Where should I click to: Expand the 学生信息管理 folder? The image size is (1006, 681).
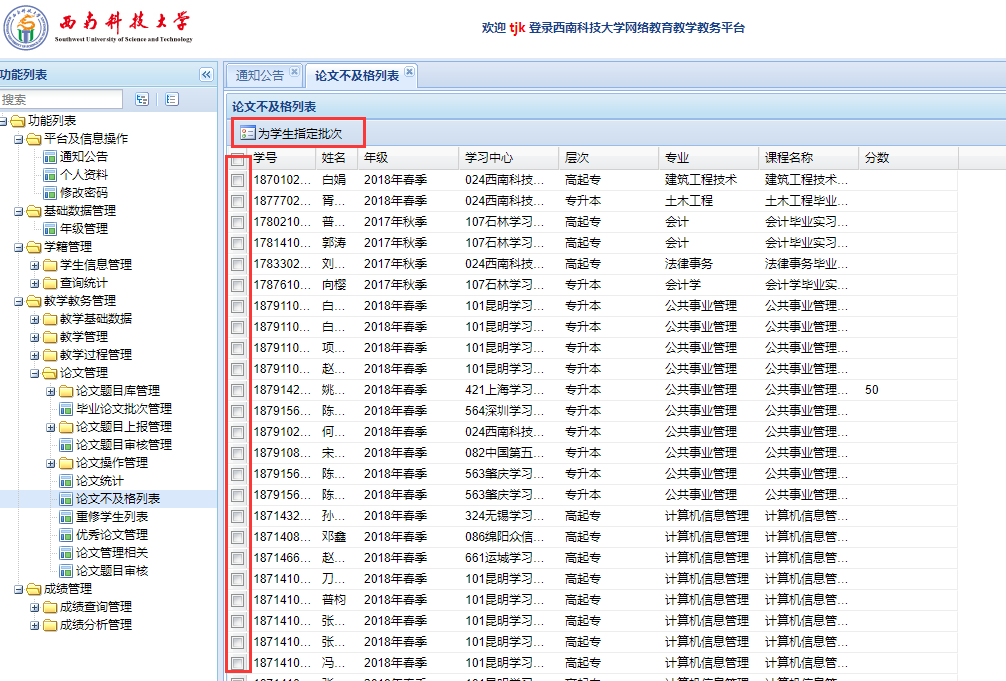[x=35, y=265]
